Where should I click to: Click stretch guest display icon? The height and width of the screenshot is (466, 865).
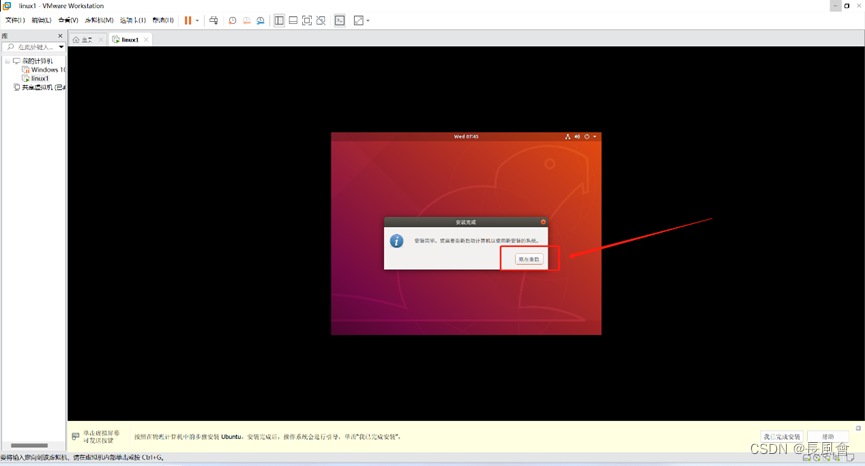tap(359, 20)
